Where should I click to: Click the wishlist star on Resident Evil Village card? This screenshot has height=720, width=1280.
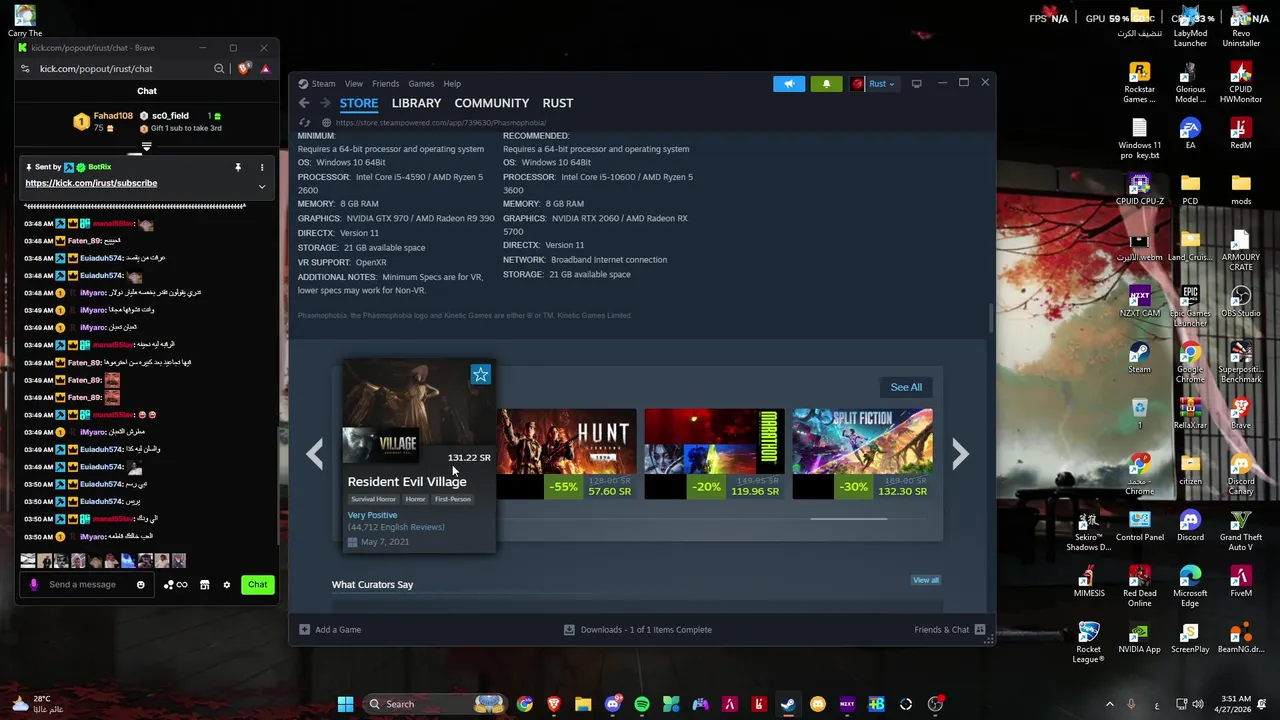481,375
